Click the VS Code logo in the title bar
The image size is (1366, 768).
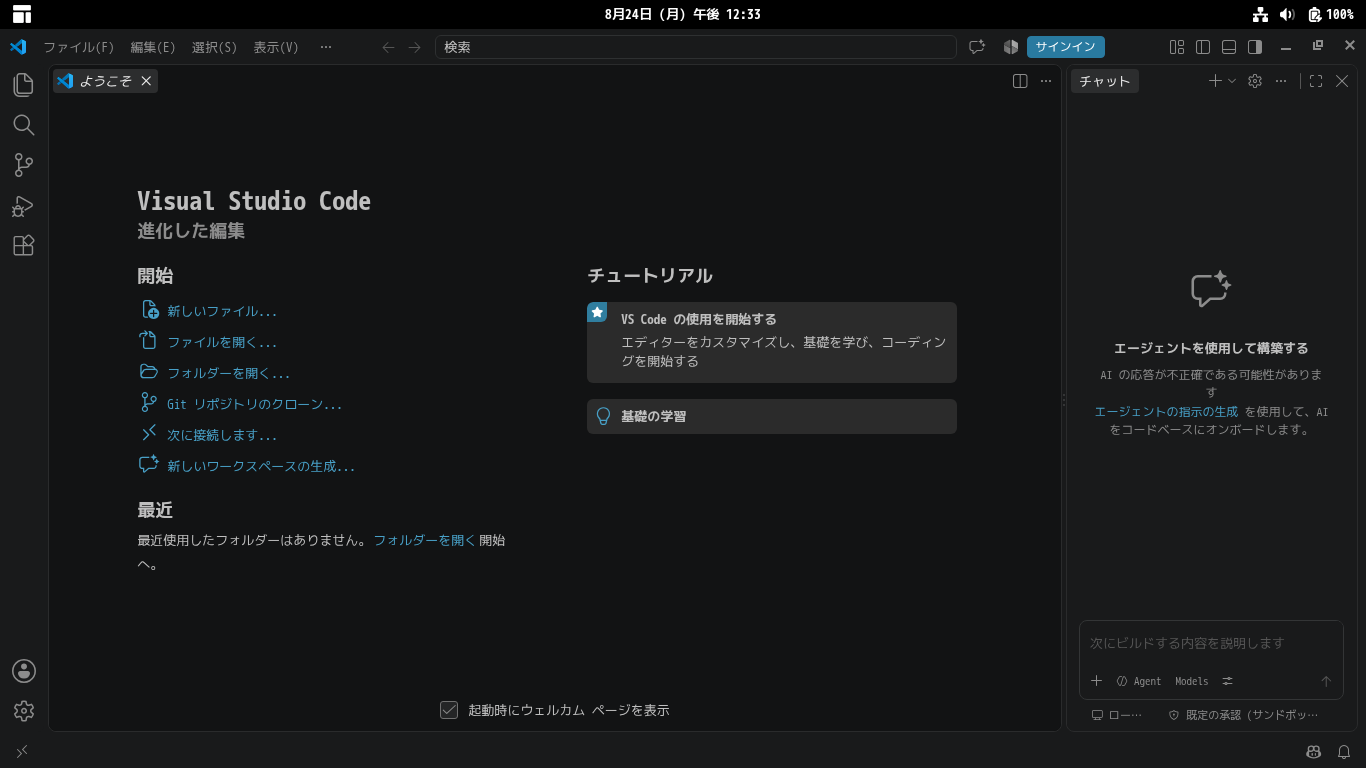(x=18, y=47)
